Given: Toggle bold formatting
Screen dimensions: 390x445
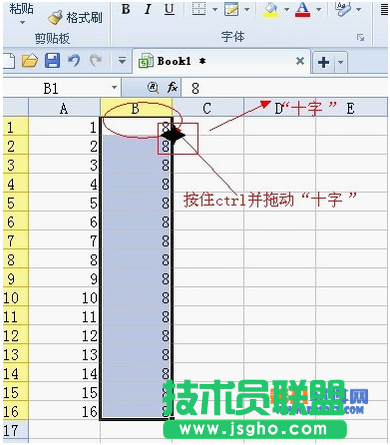Looking at the screenshot, I should click(x=126, y=10).
